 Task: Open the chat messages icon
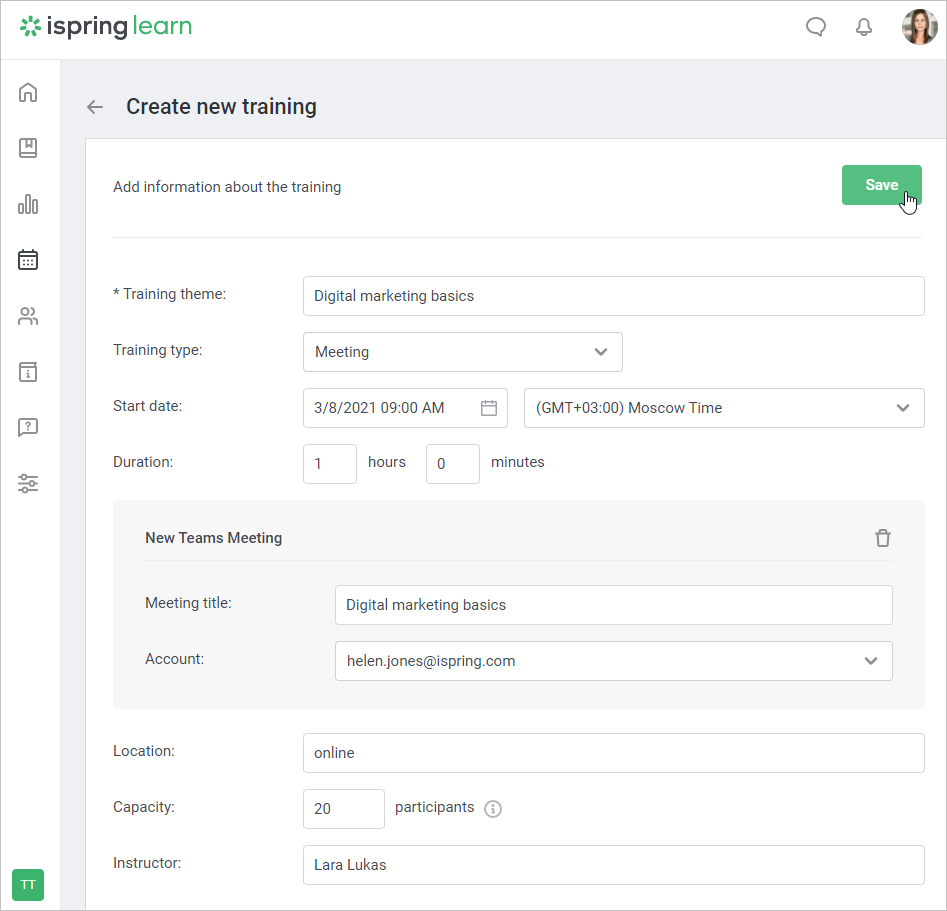(816, 27)
